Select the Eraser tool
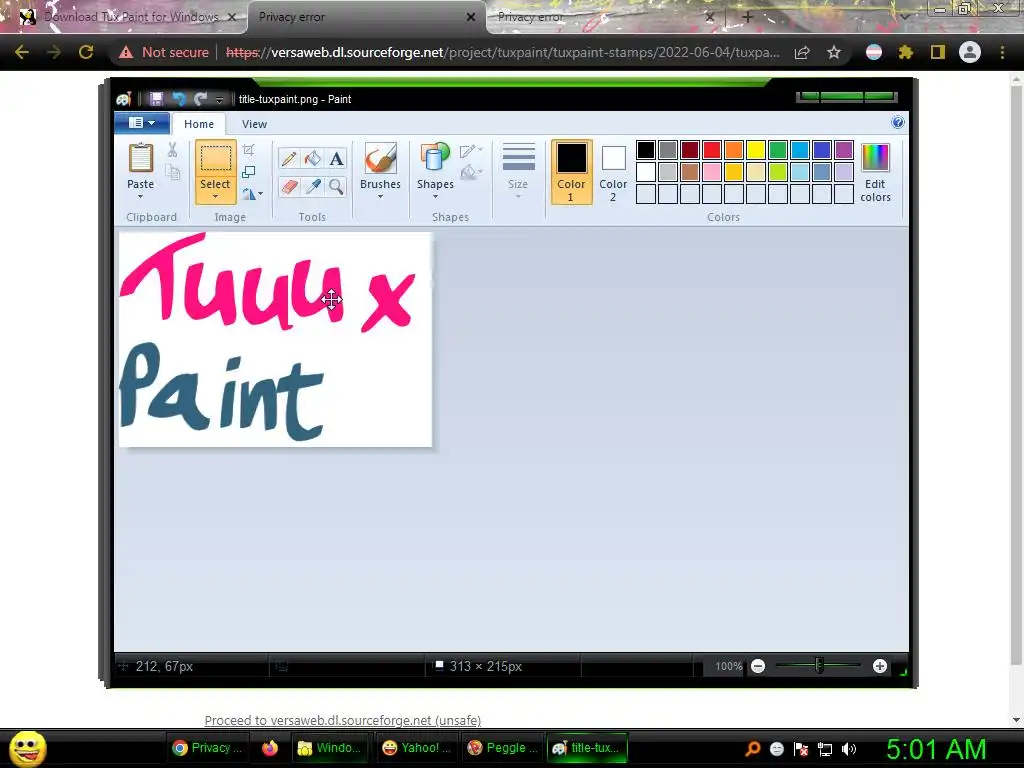Screen dimensions: 1024x768 pos(289,187)
